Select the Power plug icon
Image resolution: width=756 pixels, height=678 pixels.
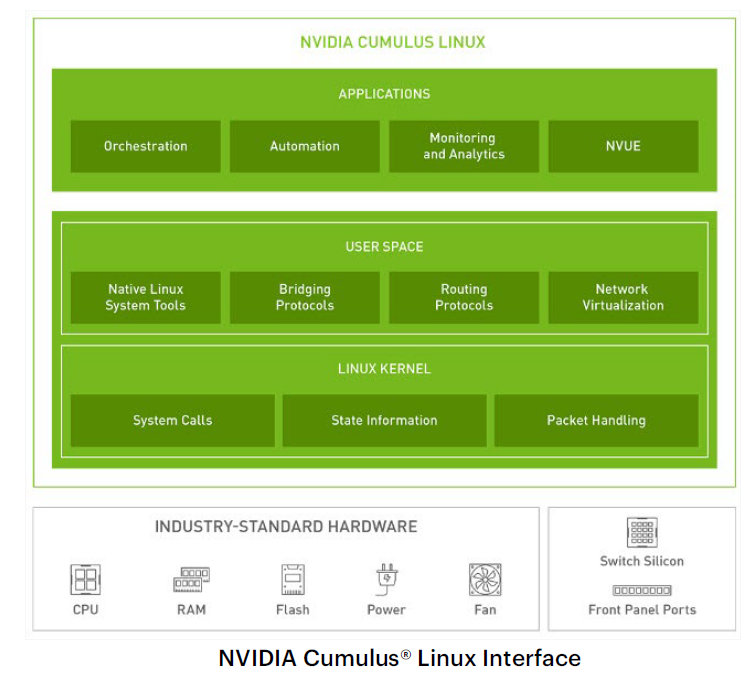pos(386,579)
